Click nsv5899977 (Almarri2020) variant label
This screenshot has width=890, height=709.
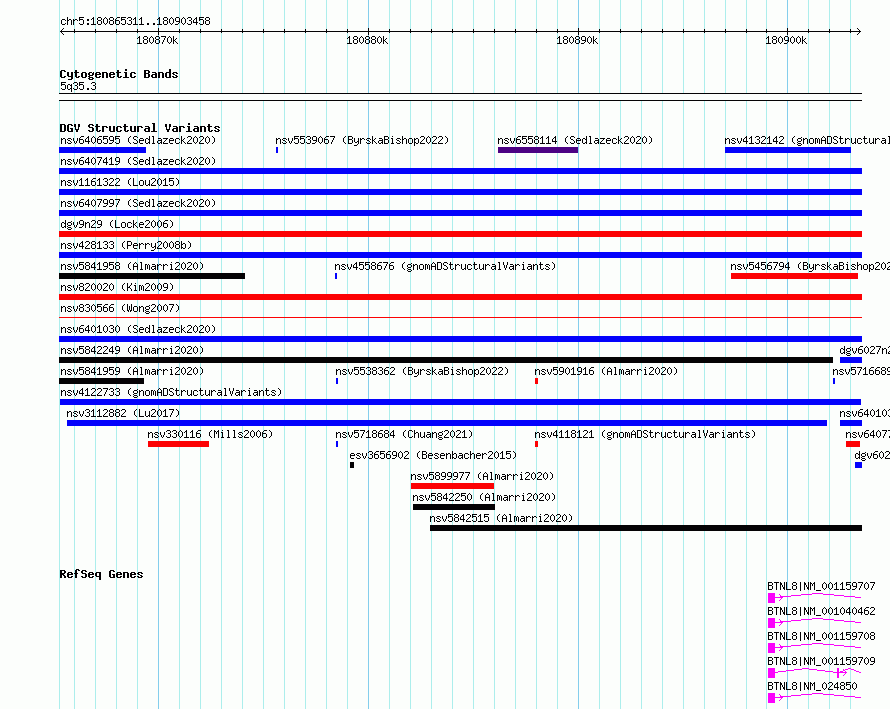pos(482,476)
